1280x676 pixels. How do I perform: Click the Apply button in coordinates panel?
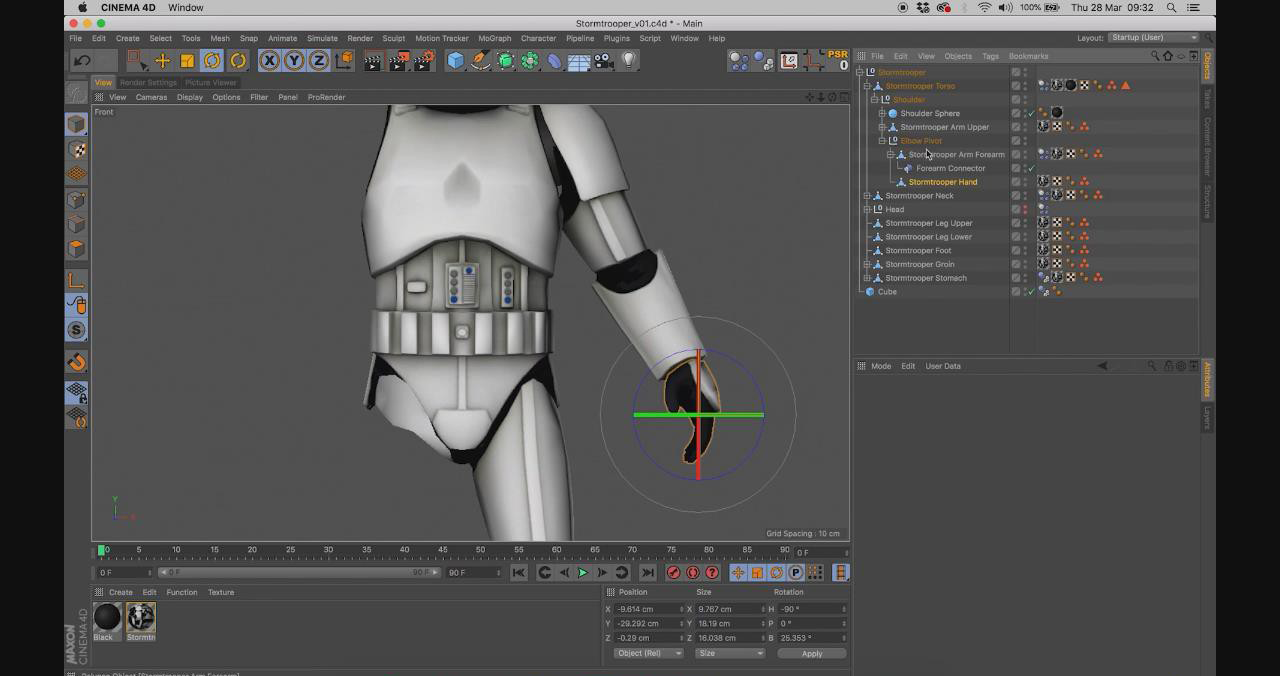tap(811, 653)
